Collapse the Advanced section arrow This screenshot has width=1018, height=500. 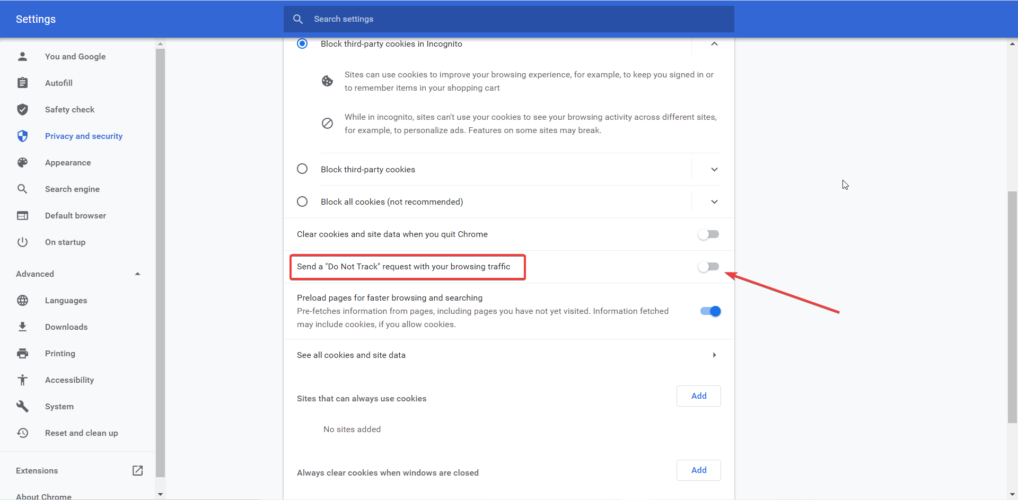click(137, 274)
